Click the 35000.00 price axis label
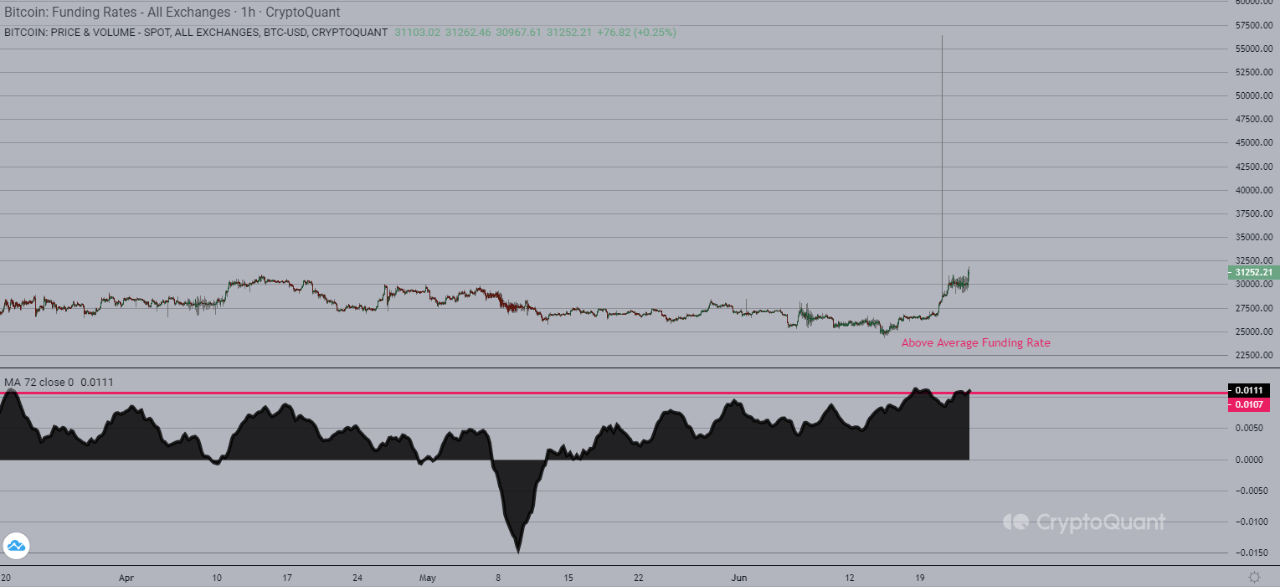 1254,237
